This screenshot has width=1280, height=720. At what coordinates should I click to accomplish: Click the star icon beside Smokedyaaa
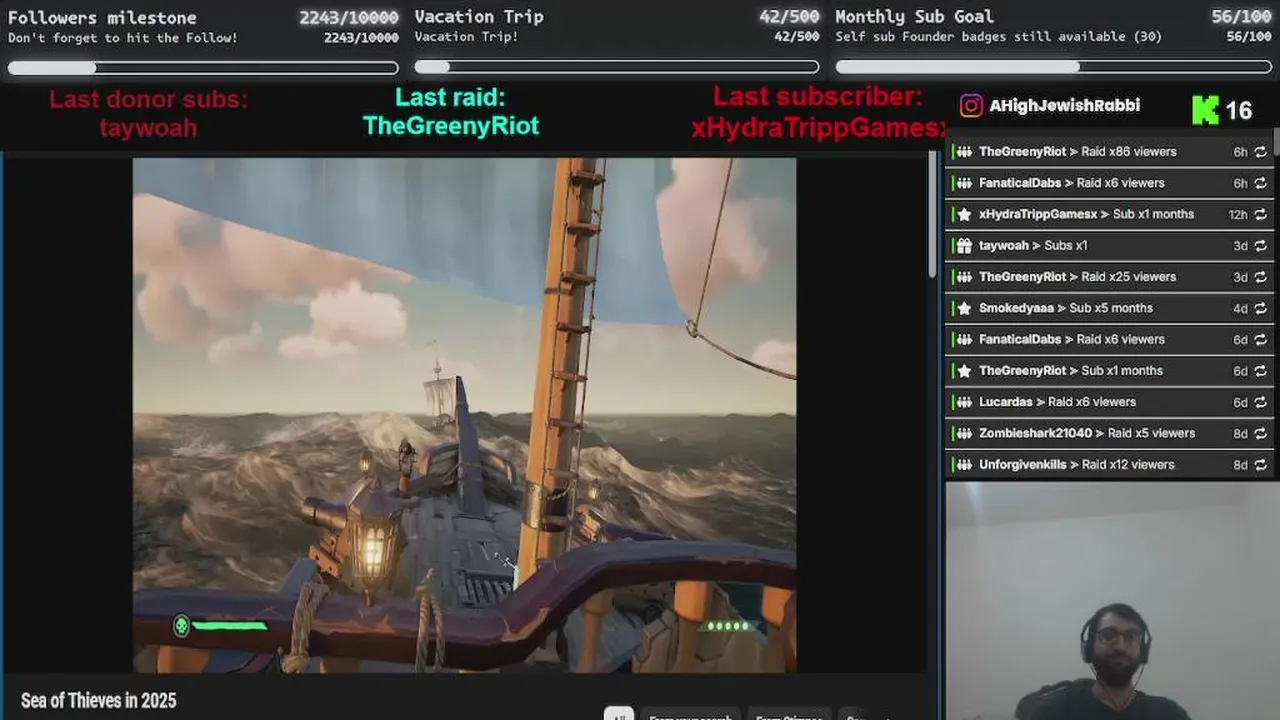pos(963,308)
